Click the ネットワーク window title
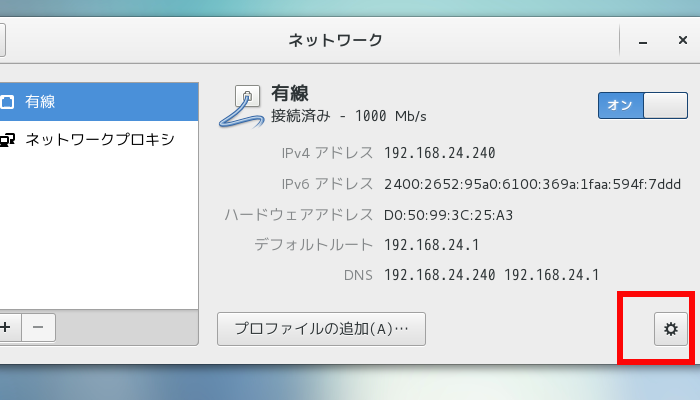 pyautogui.click(x=335, y=41)
